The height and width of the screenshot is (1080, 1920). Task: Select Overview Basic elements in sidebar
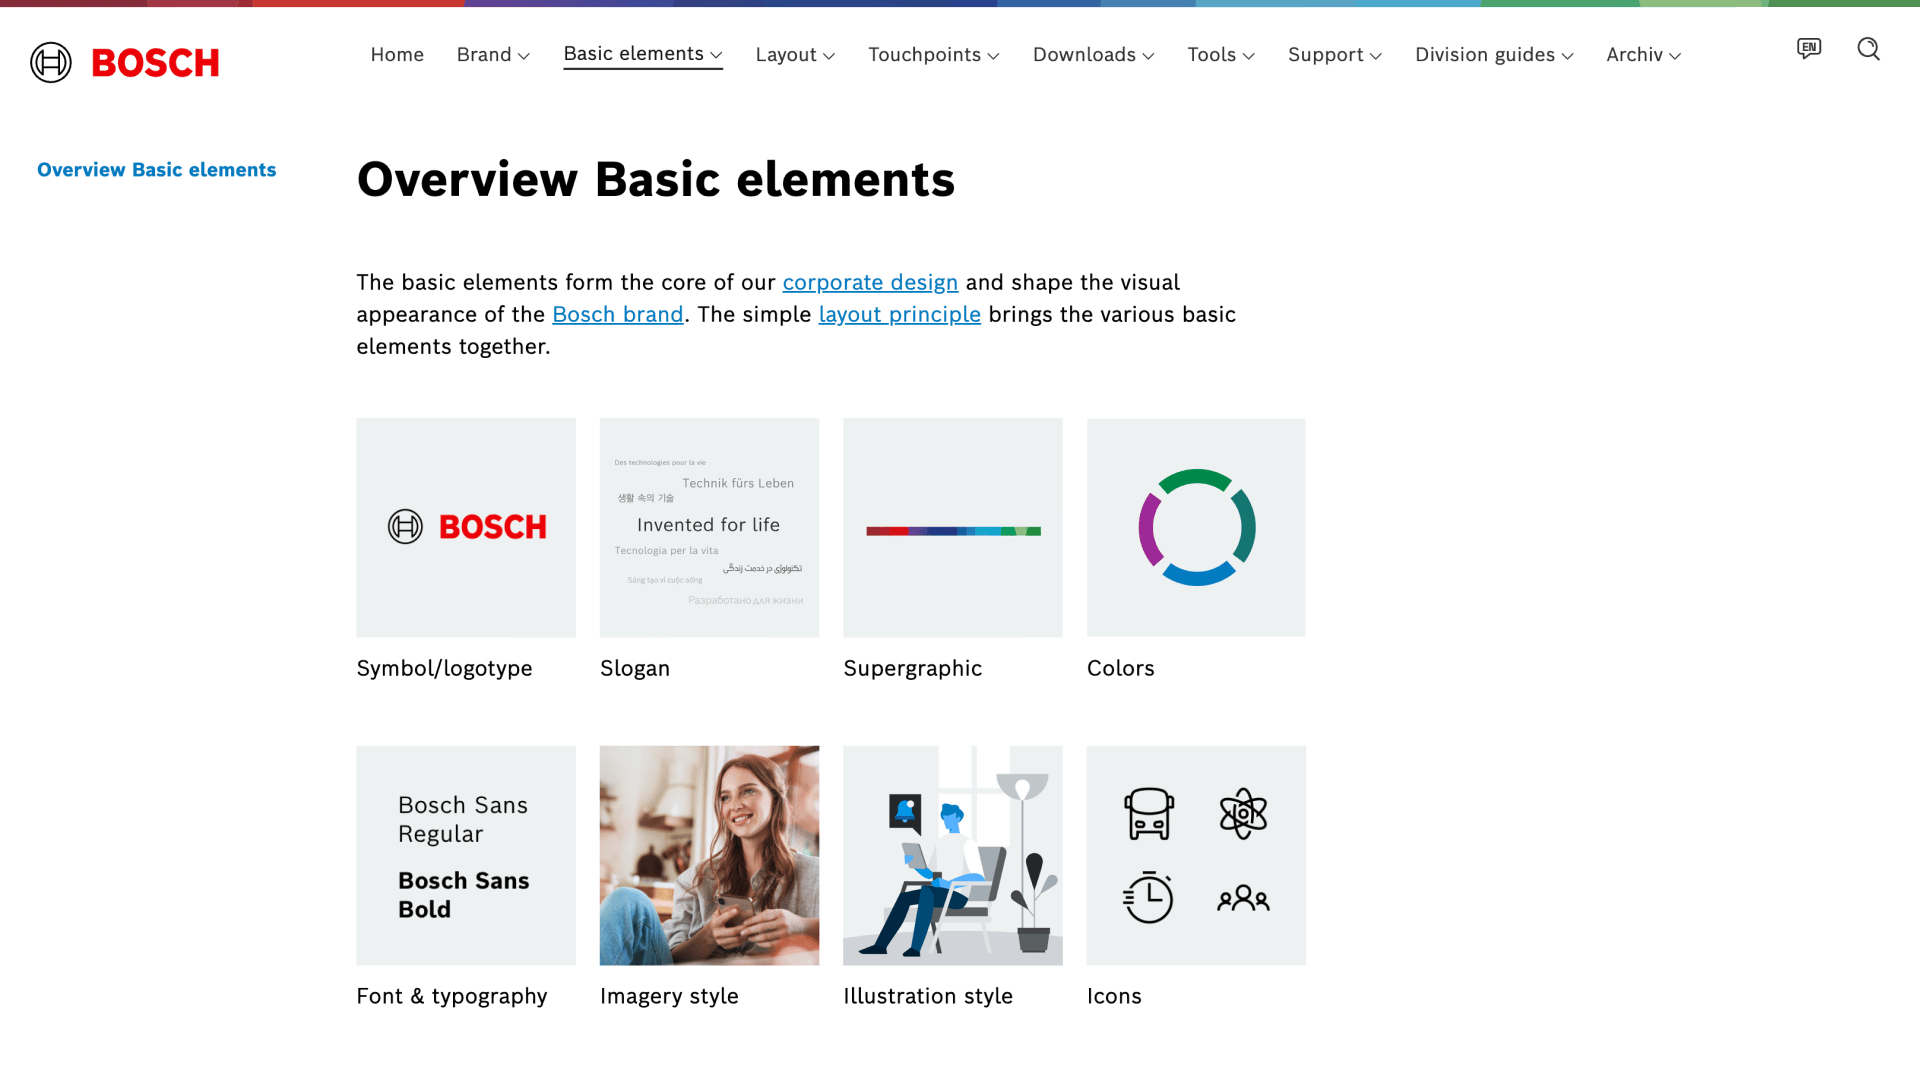click(156, 170)
